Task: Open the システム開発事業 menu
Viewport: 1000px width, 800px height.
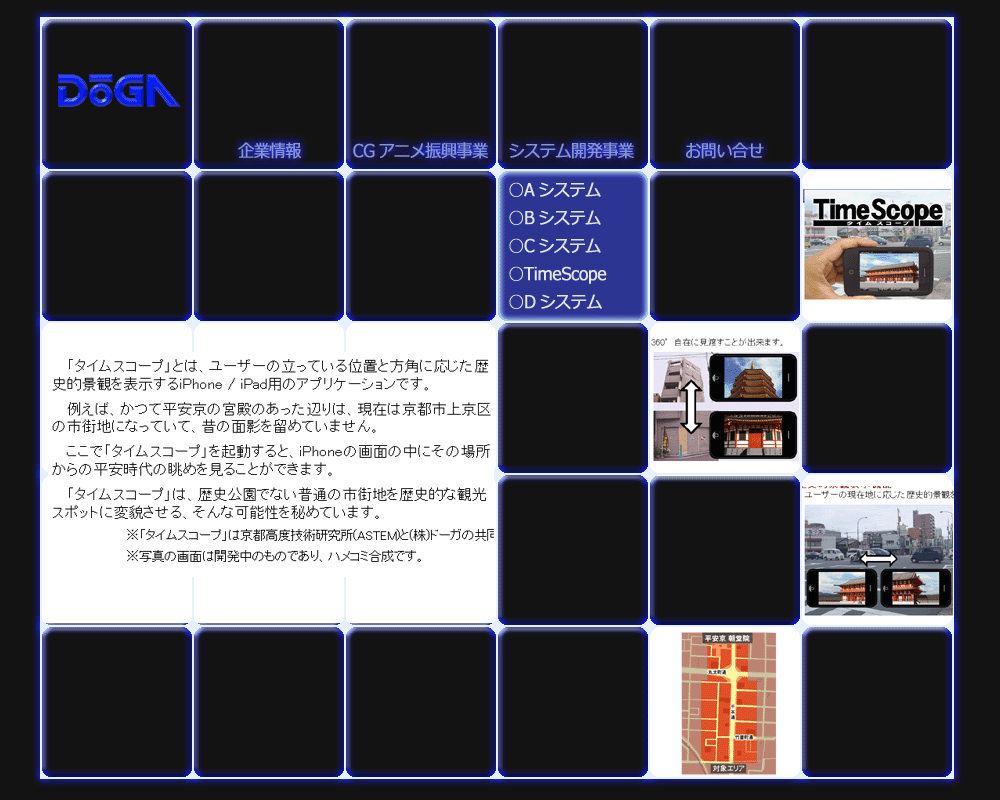Action: [x=571, y=151]
